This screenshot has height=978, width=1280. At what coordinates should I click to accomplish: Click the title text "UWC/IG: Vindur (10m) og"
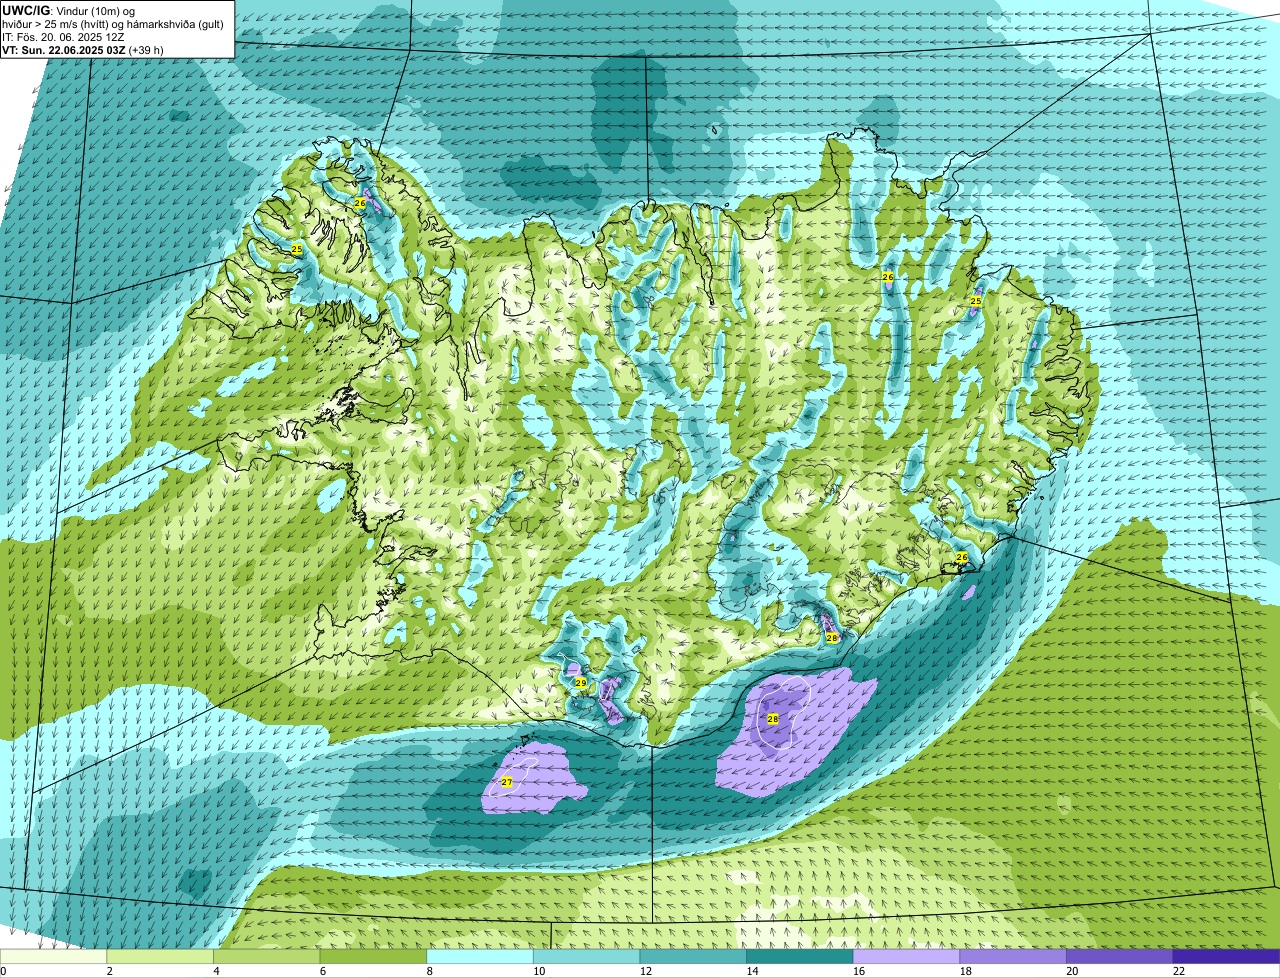coord(68,11)
